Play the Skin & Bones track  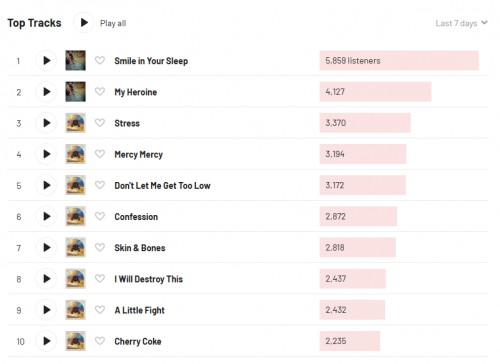coord(46,248)
